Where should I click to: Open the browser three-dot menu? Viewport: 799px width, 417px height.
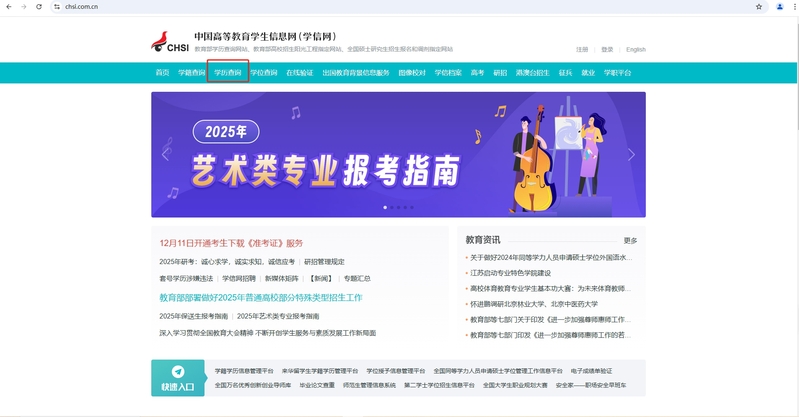pos(792,6)
